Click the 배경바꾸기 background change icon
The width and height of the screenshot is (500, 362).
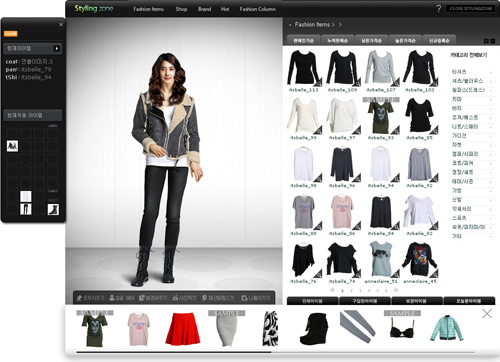point(142,298)
